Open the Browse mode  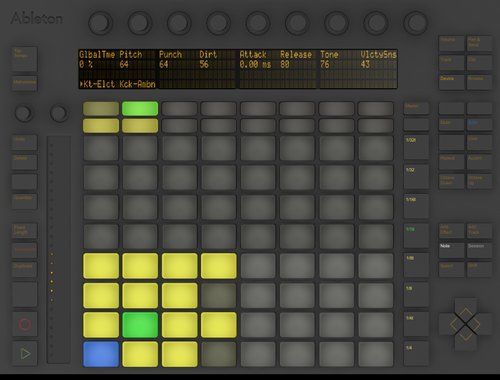click(x=479, y=82)
